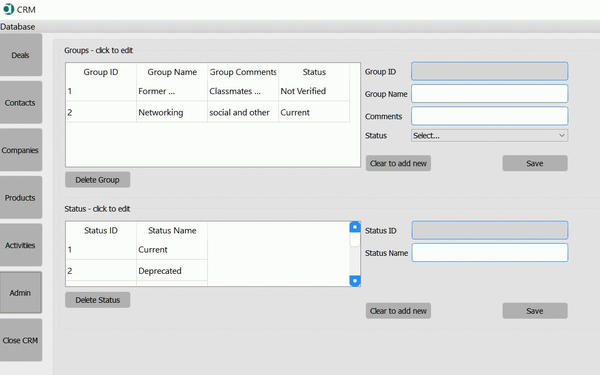Focus the Group Name input field
The image size is (600, 375).
[x=489, y=94]
